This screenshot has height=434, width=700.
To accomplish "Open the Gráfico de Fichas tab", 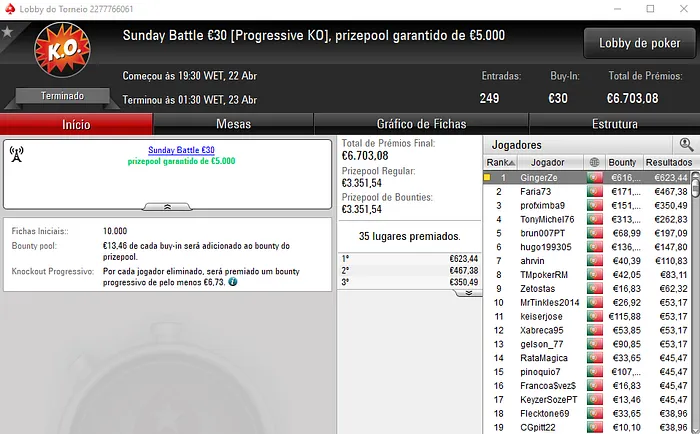I will tap(421, 124).
